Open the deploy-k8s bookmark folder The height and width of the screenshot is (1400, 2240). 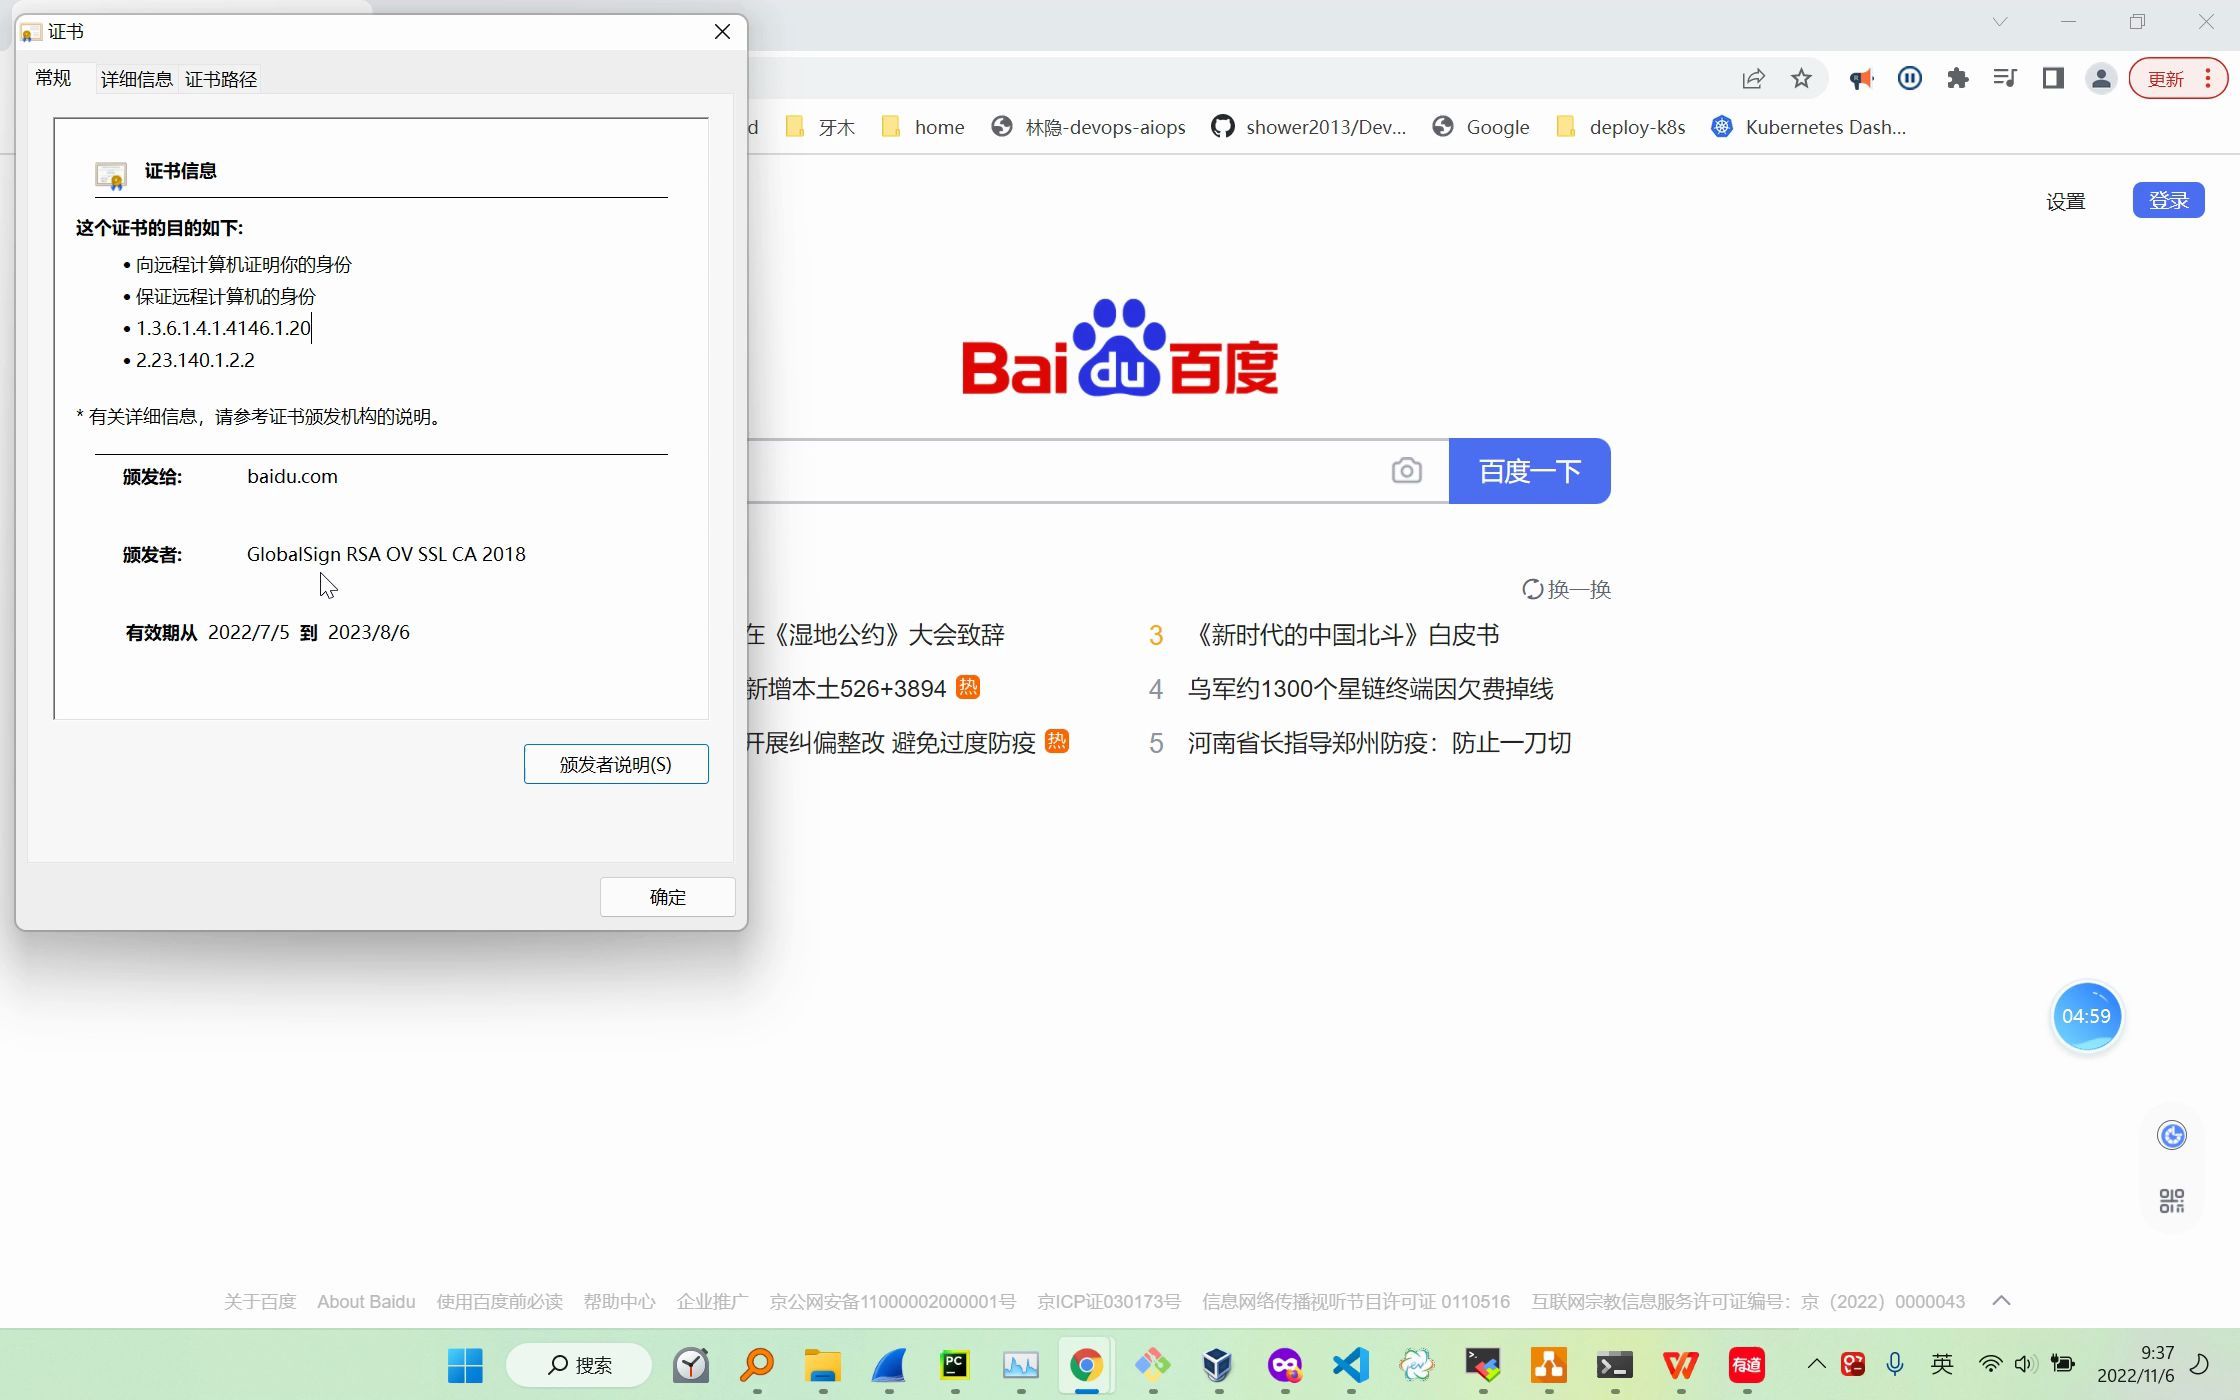1621,127
